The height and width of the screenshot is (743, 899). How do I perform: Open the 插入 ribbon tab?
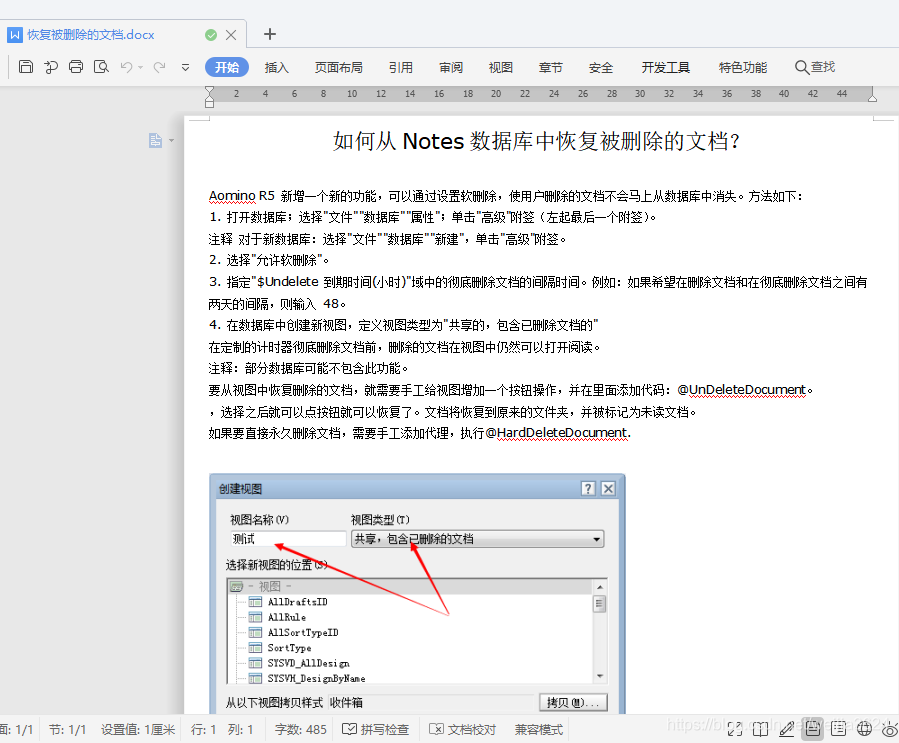(276, 68)
